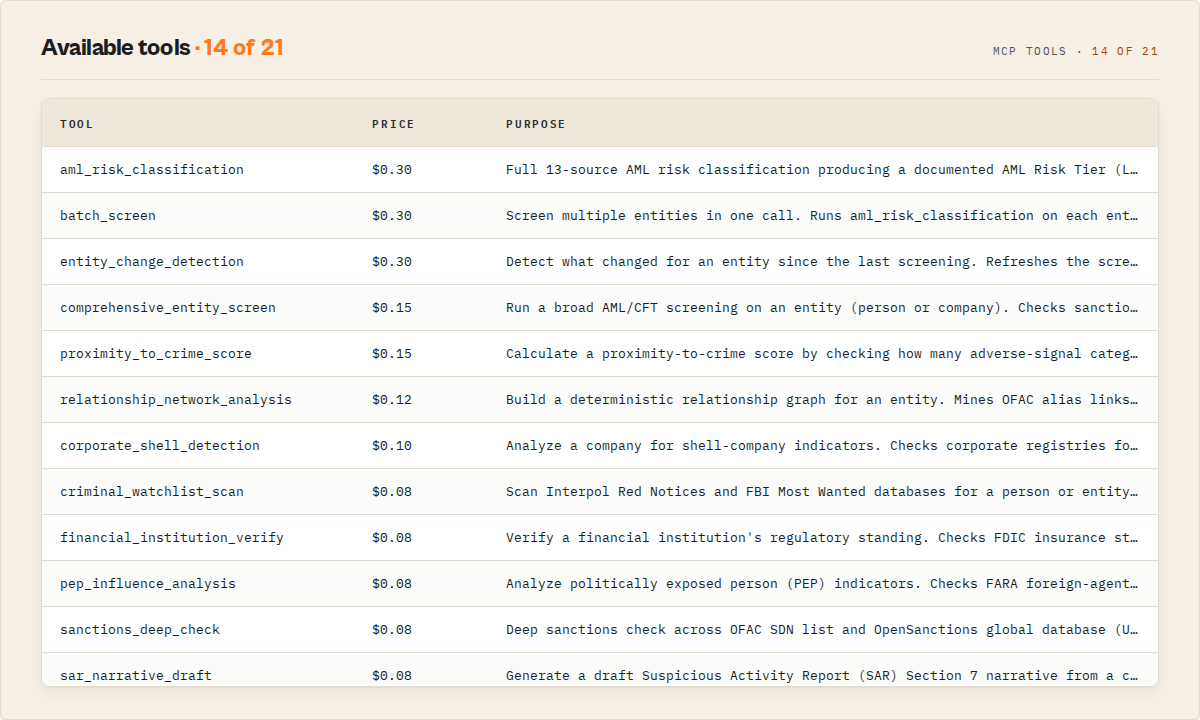1200x720 pixels.
Task: Select the sanctions_deep_check tool name
Action: pos(140,629)
